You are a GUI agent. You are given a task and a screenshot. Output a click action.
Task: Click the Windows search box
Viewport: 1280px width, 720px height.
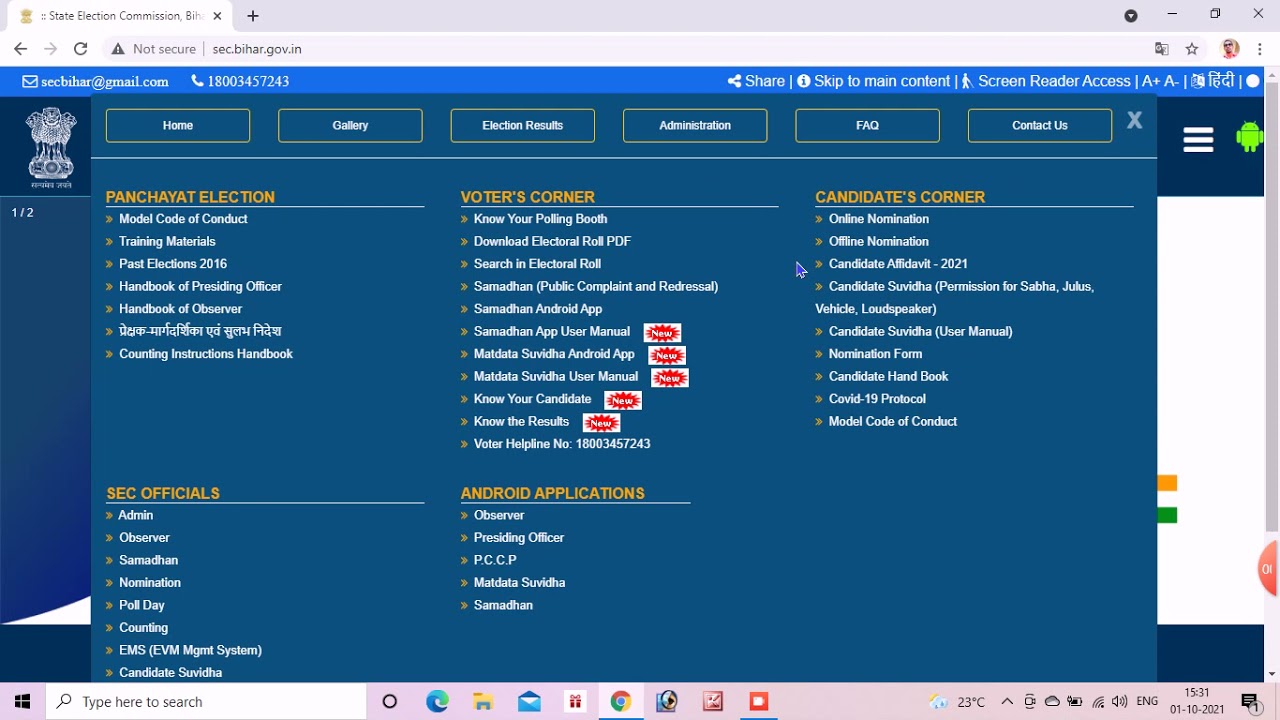(206, 702)
